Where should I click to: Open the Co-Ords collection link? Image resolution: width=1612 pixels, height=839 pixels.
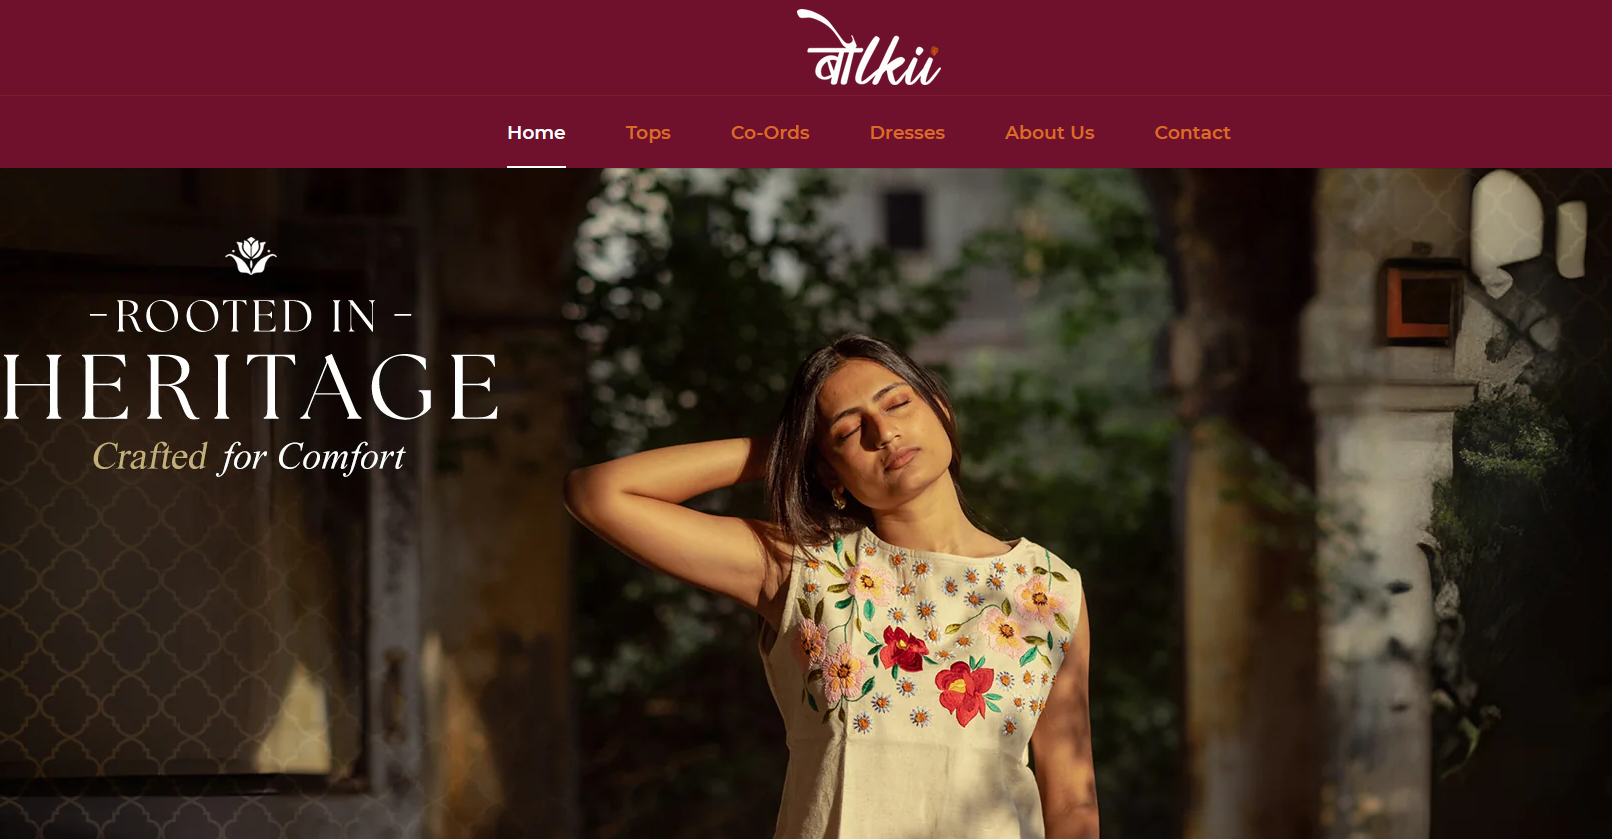pos(770,132)
